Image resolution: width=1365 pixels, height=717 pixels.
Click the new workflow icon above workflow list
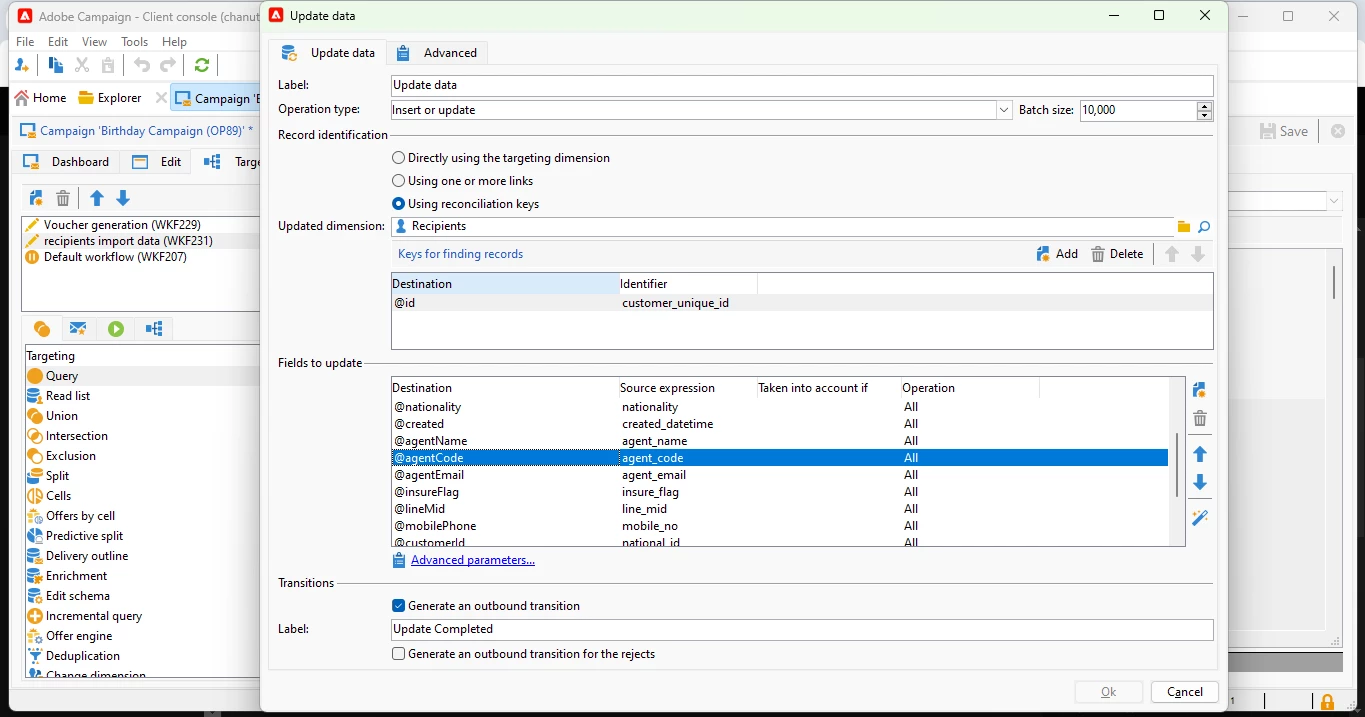(x=36, y=198)
